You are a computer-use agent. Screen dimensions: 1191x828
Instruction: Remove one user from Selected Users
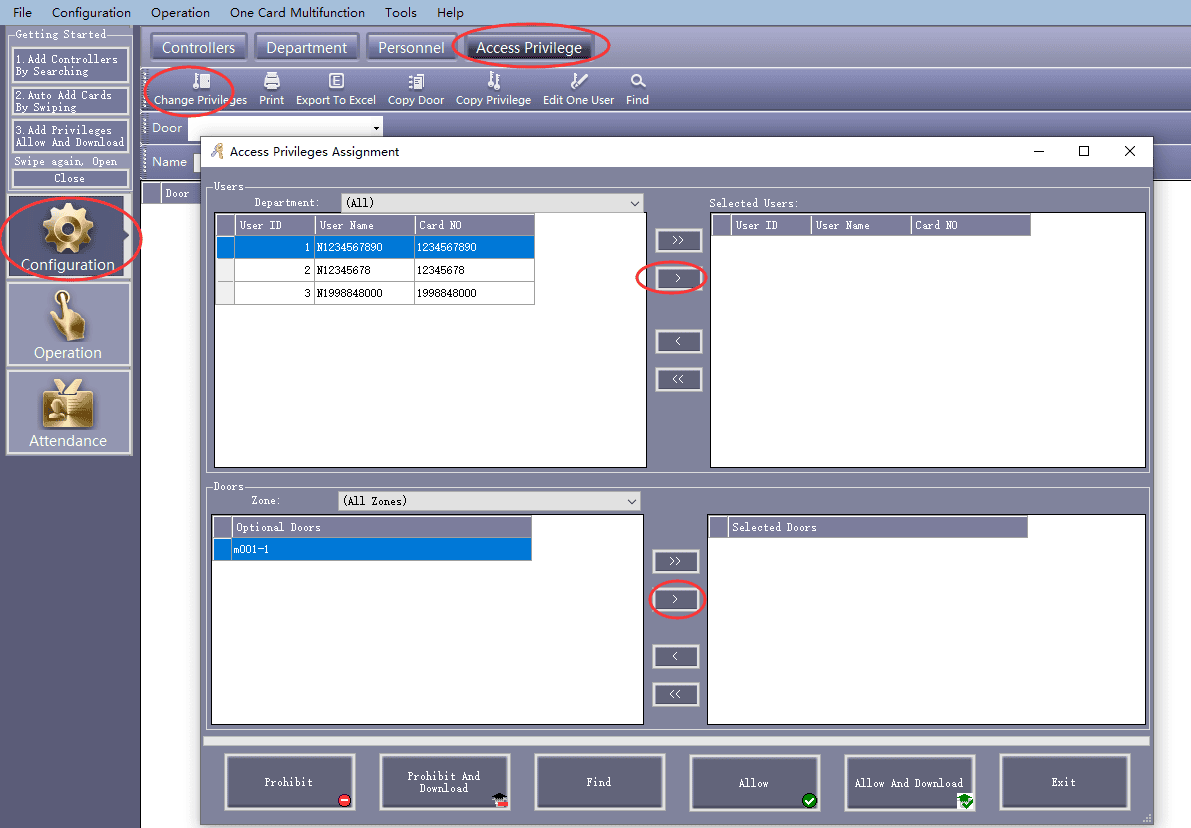678,341
